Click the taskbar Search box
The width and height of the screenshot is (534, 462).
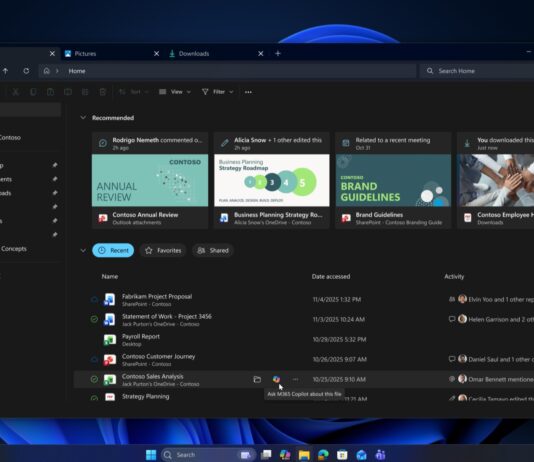click(x=207, y=455)
